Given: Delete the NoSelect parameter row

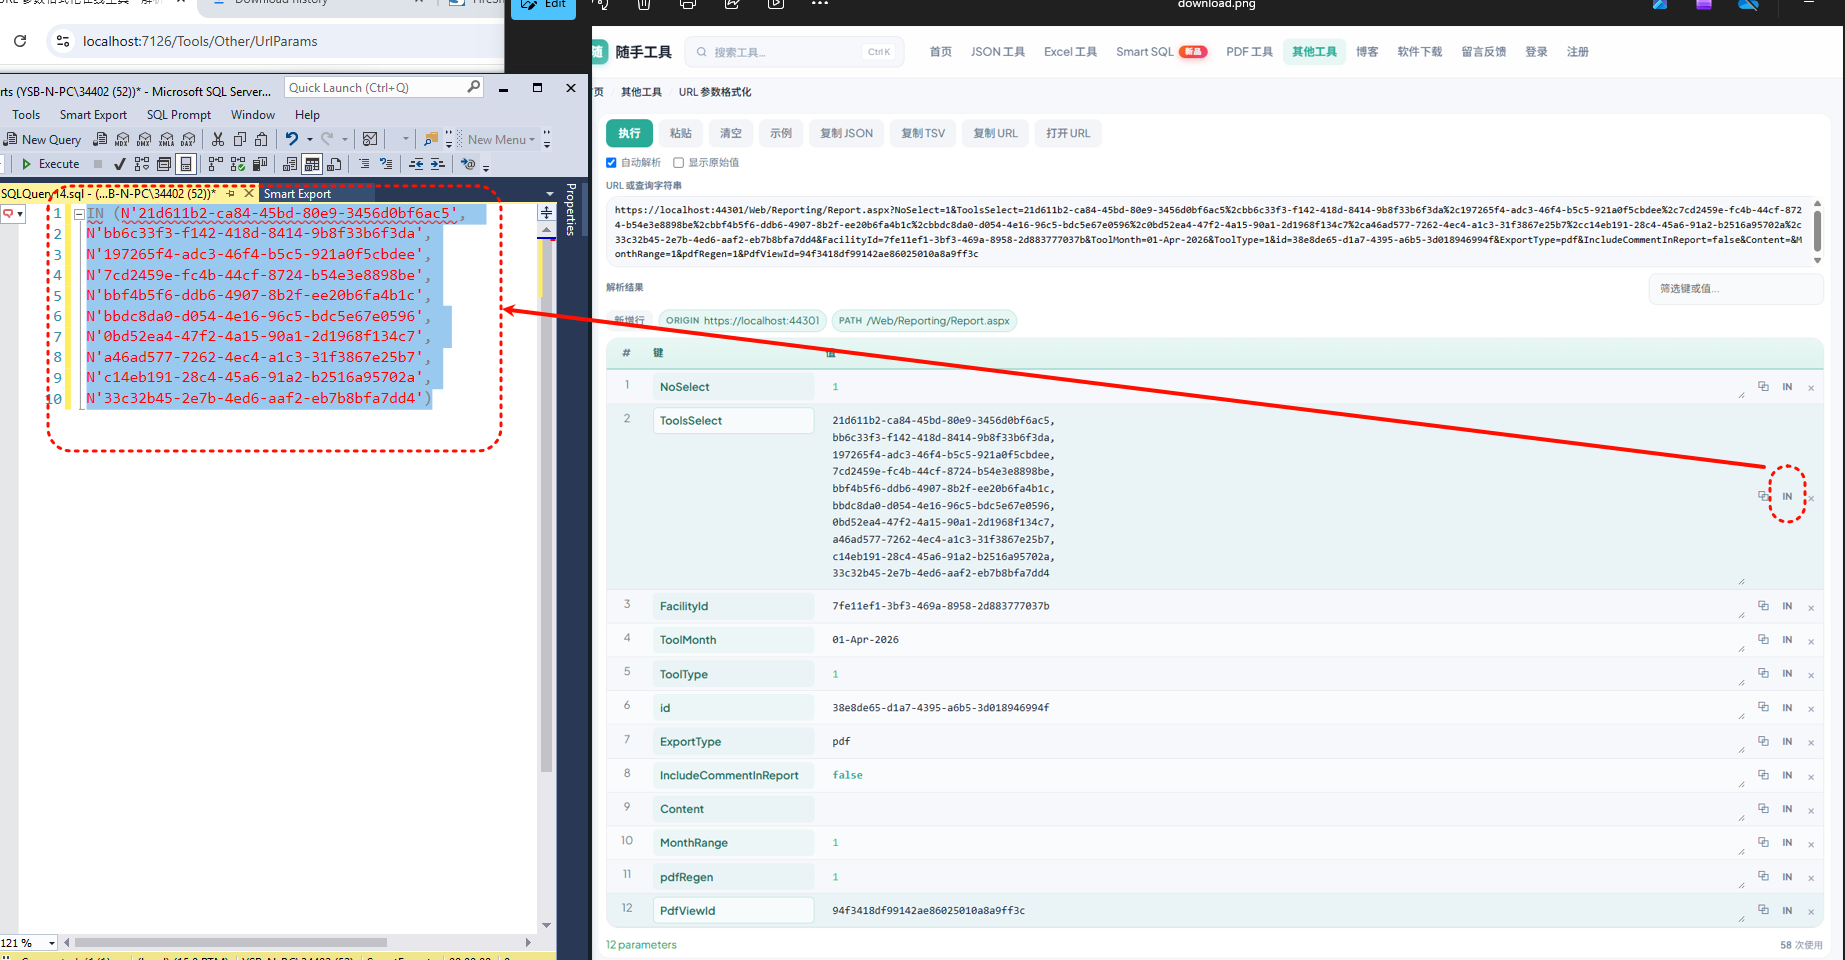Looking at the screenshot, I should click(1811, 388).
